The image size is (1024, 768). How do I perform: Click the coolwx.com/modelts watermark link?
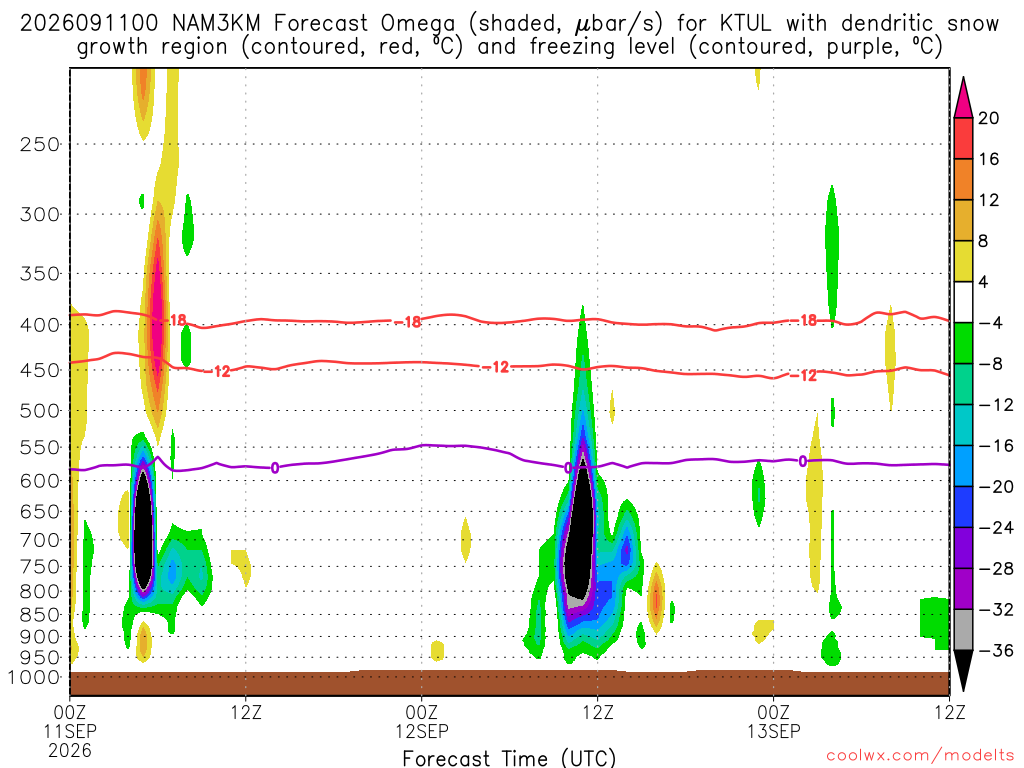click(x=920, y=756)
